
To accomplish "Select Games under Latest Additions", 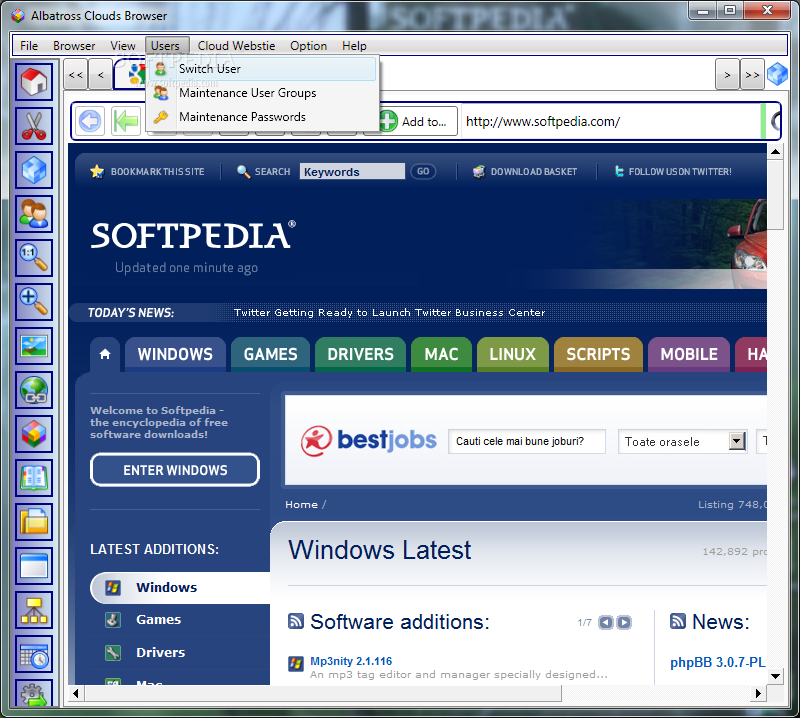I will (158, 620).
